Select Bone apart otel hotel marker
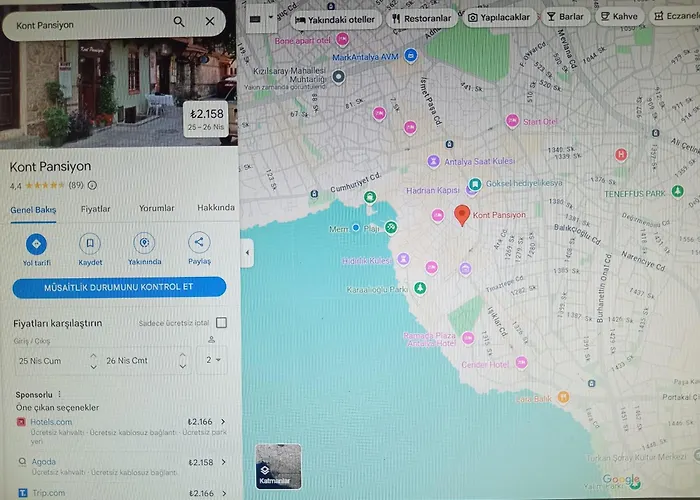 [342, 40]
